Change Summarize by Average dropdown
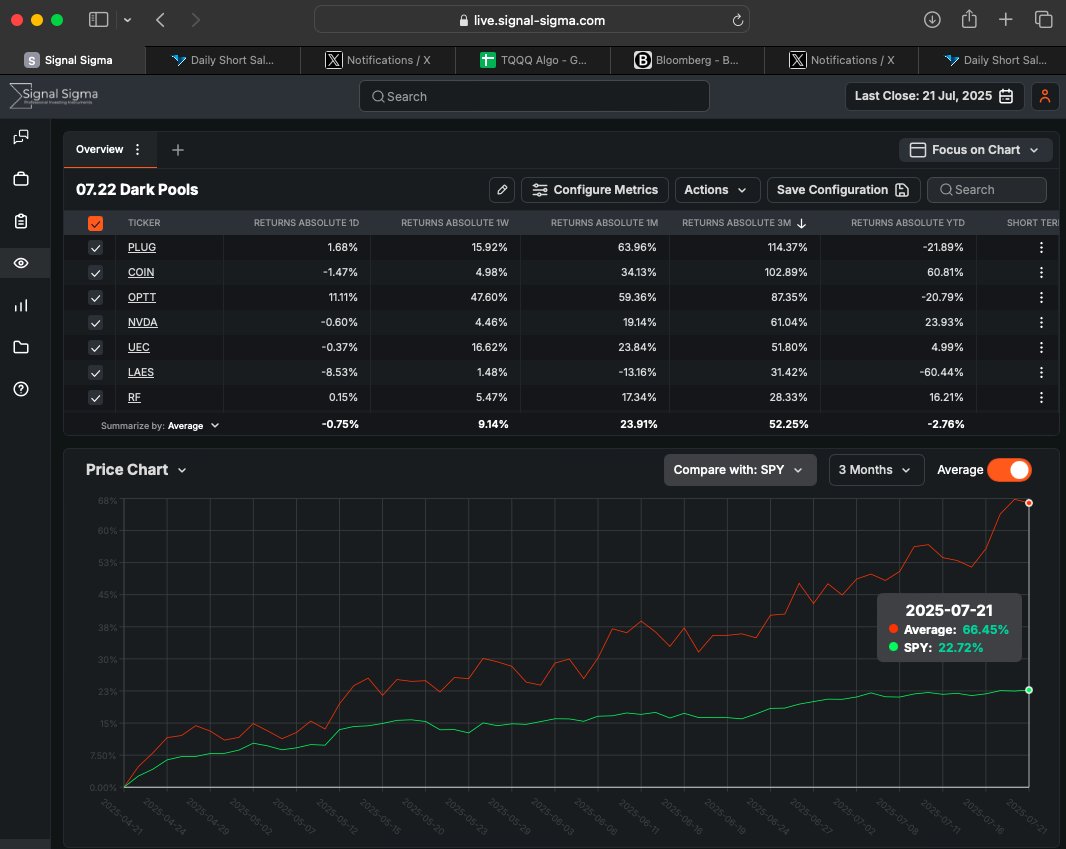Screen dimensions: 1066x849 [193, 426]
